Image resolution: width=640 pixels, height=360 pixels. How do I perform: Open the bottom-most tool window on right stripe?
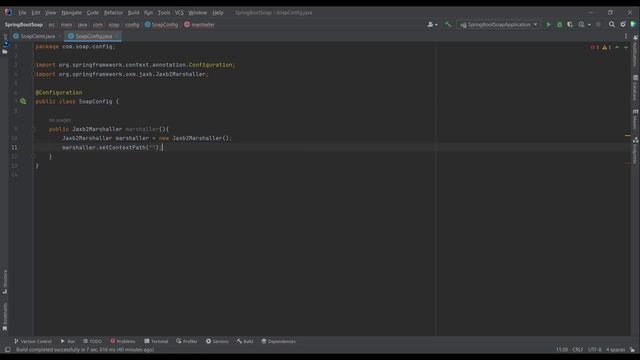636,150
